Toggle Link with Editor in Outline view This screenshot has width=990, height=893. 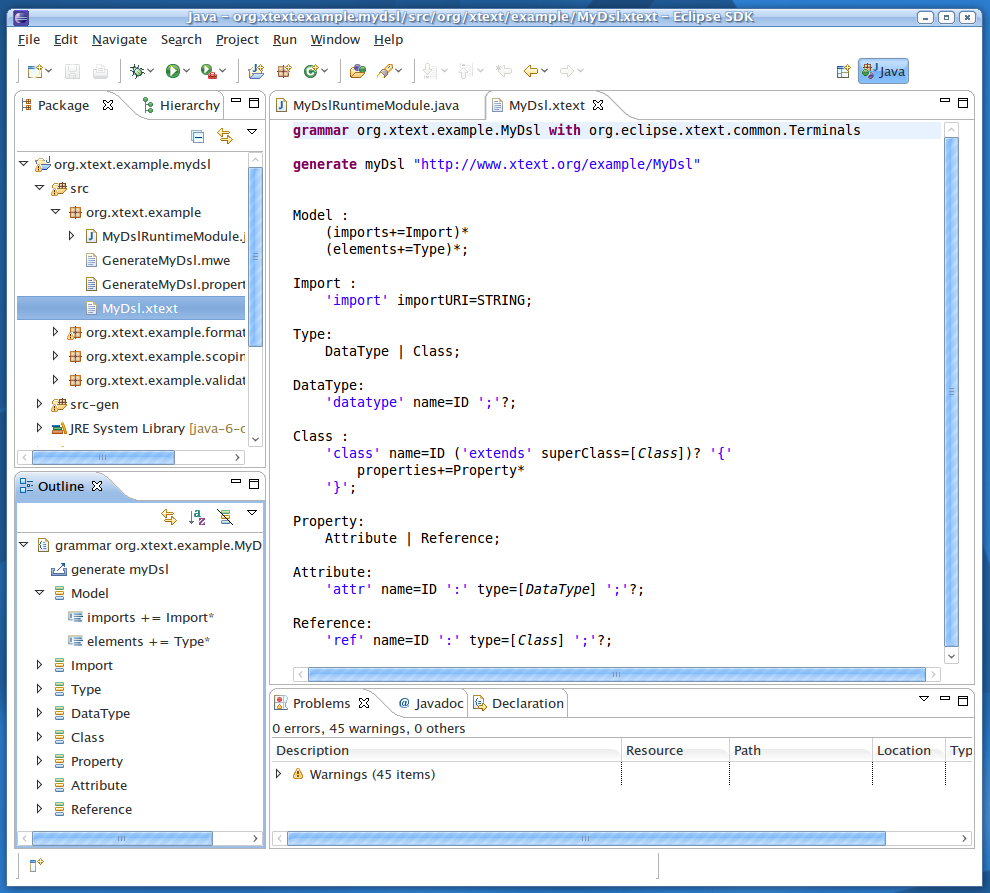(x=169, y=517)
